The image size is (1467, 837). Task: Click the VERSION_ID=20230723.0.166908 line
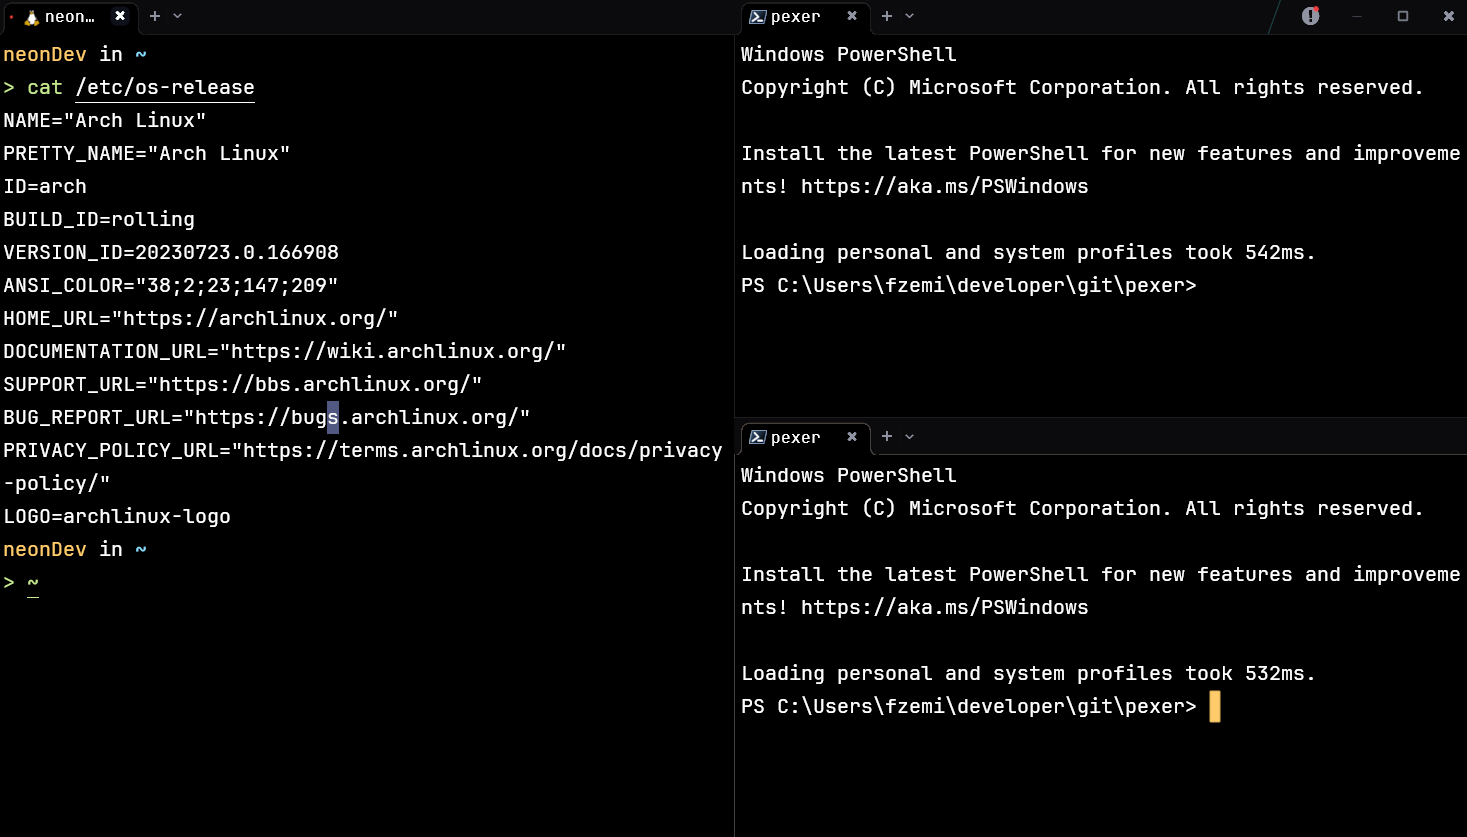pyautogui.click(x=171, y=253)
